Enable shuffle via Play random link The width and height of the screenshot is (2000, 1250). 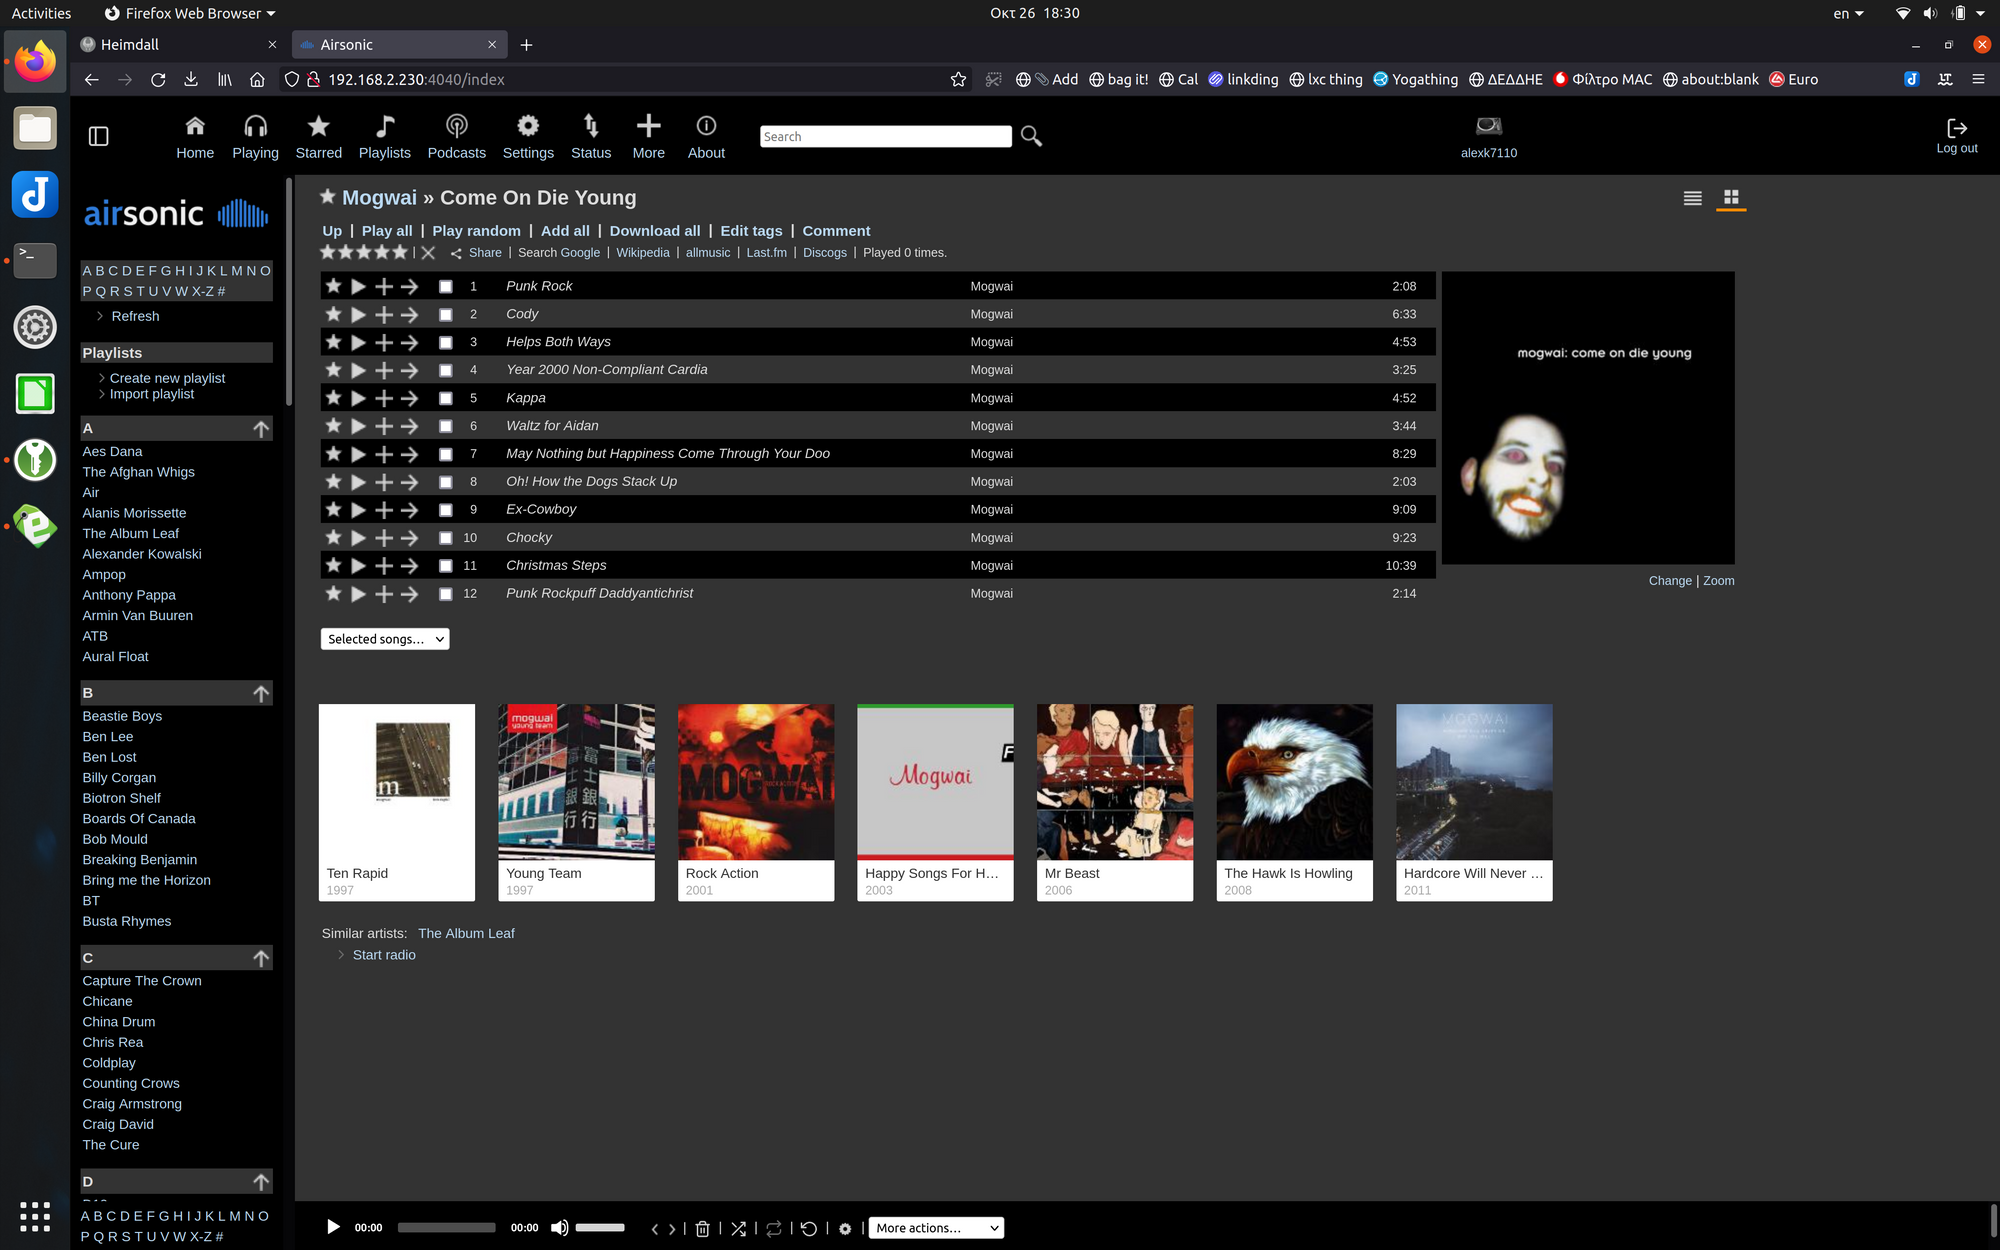(x=475, y=230)
